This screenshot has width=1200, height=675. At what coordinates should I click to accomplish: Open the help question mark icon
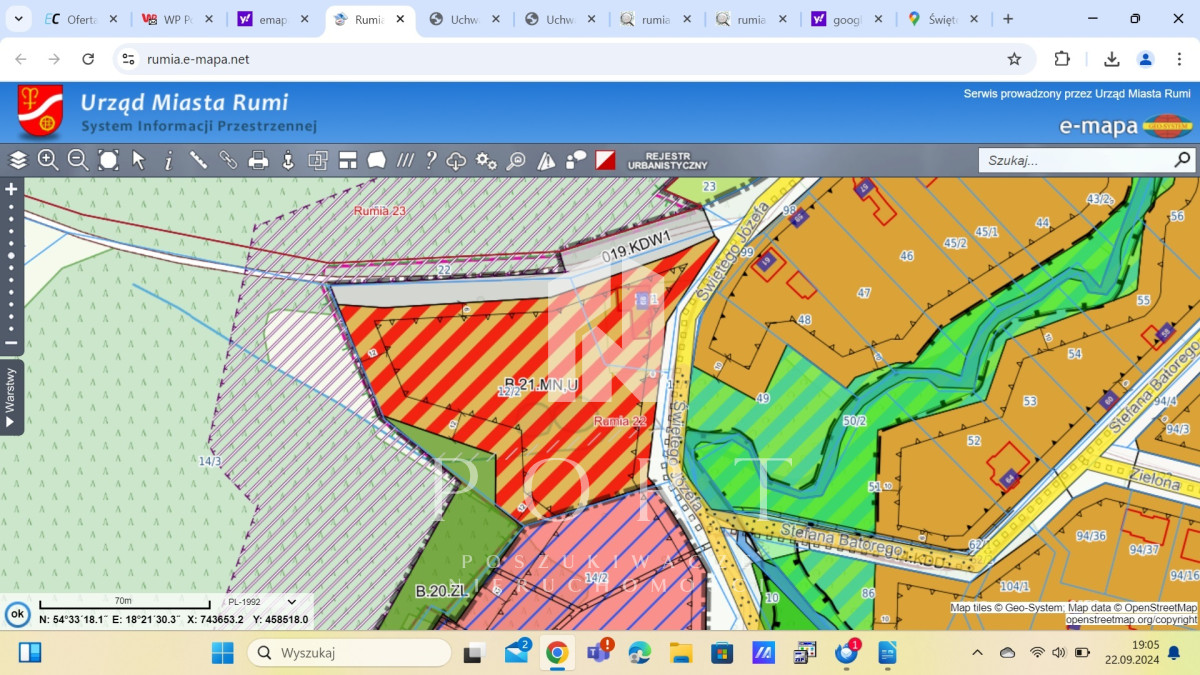431,160
